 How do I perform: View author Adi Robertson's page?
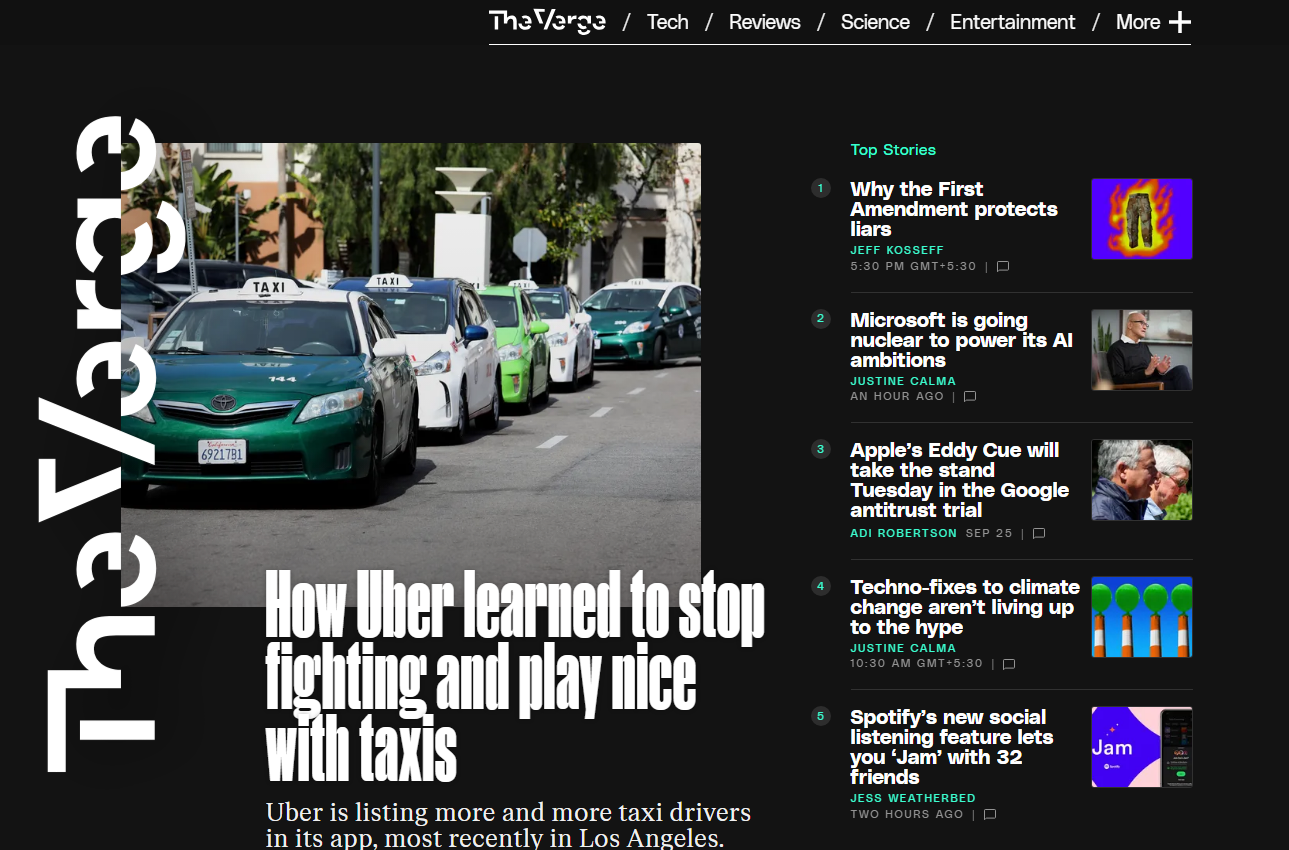tap(903, 533)
